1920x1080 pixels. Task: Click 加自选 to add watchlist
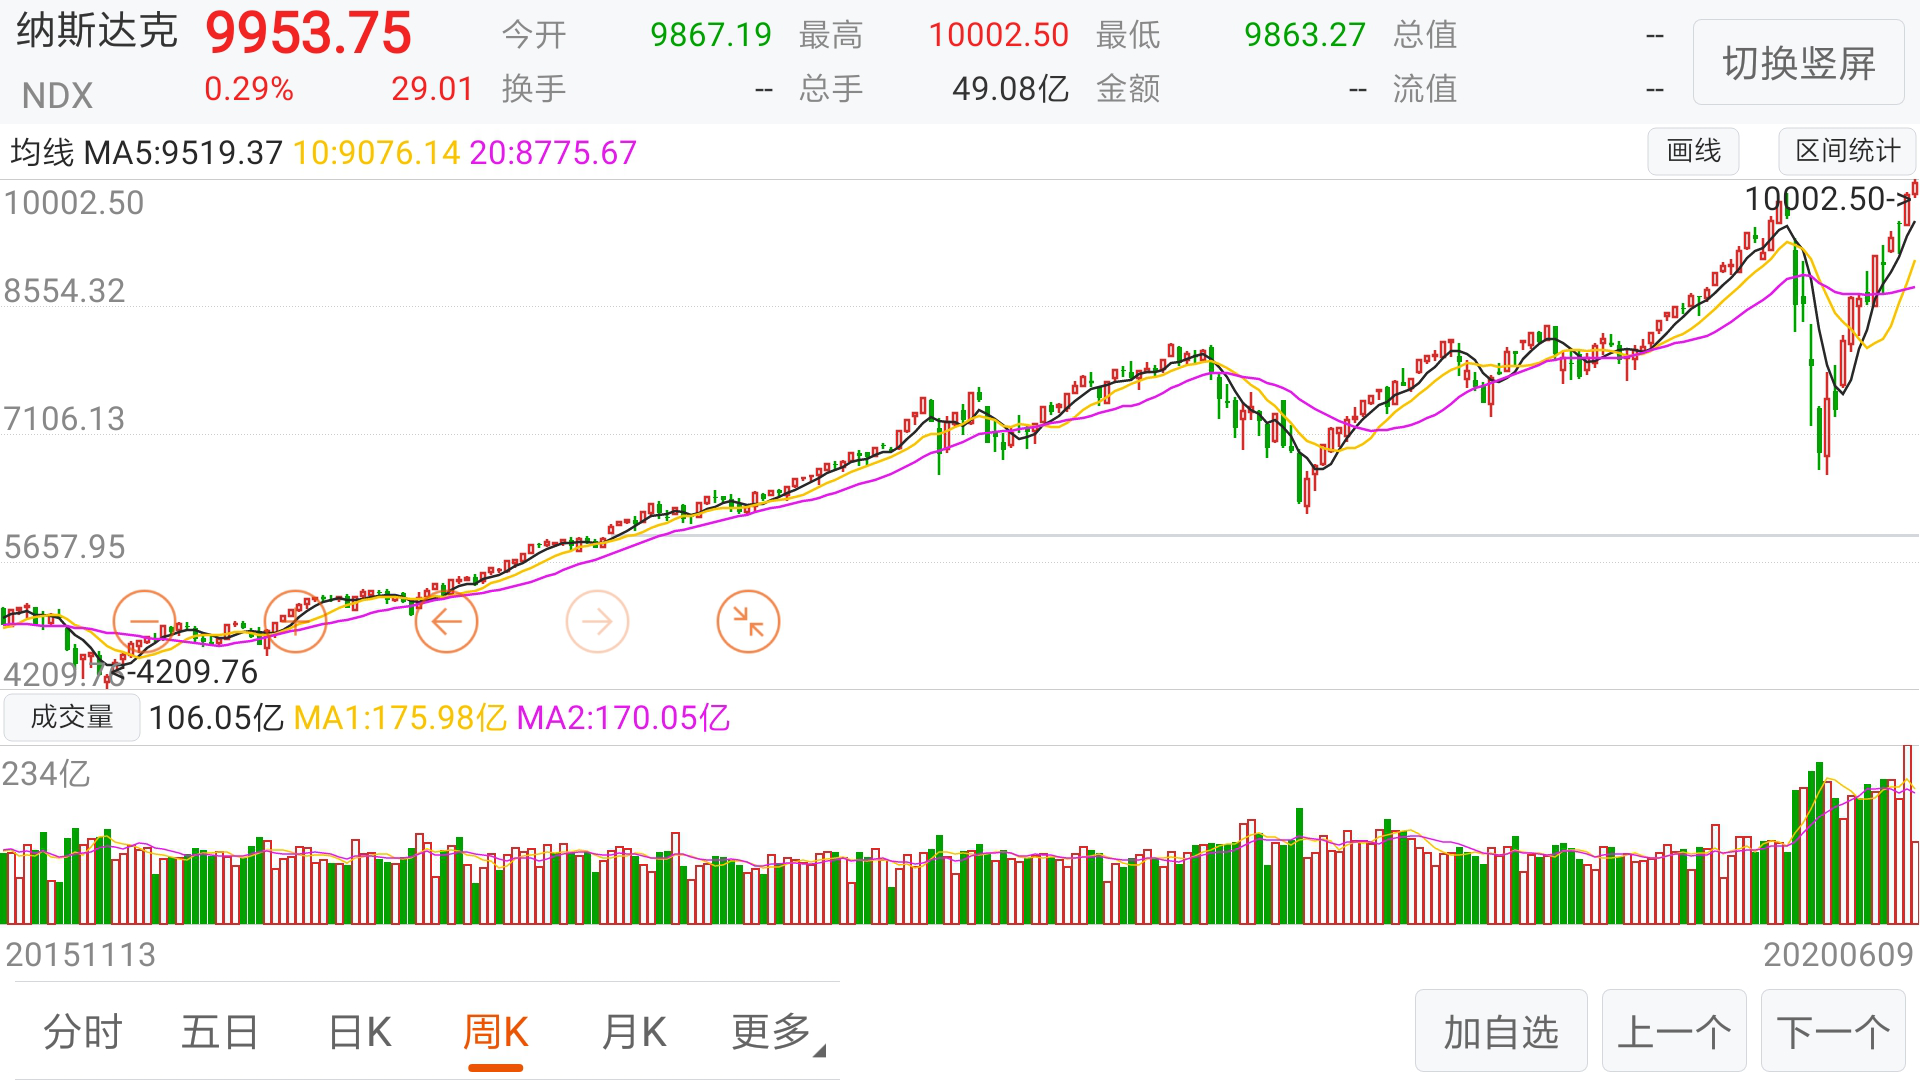click(1500, 1032)
